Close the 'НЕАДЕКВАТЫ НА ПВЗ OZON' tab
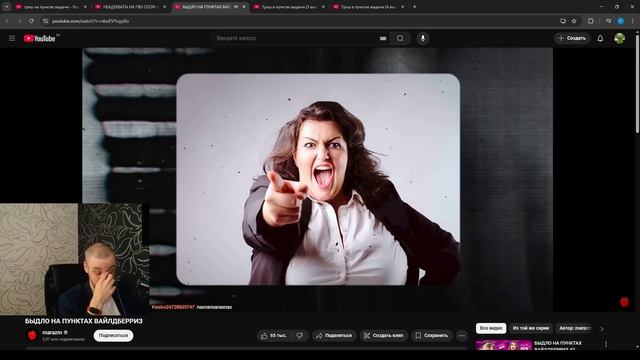 (165, 7)
